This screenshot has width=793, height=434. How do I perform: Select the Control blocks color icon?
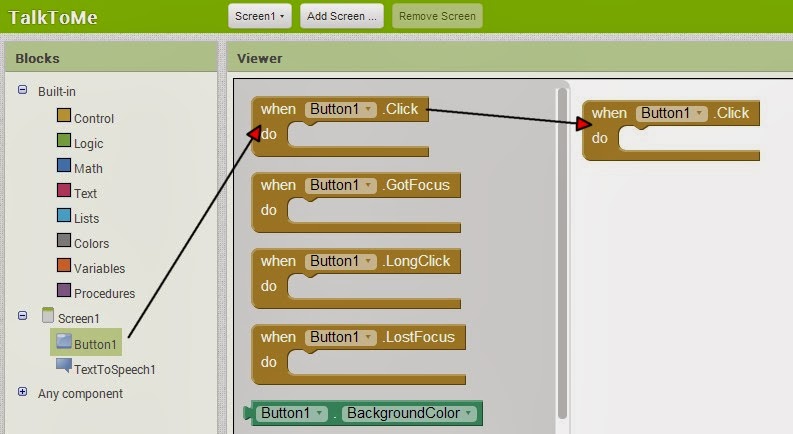64,115
